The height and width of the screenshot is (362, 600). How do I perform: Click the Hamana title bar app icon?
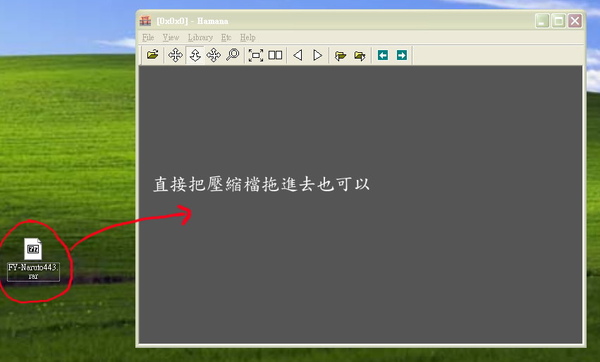click(145, 21)
